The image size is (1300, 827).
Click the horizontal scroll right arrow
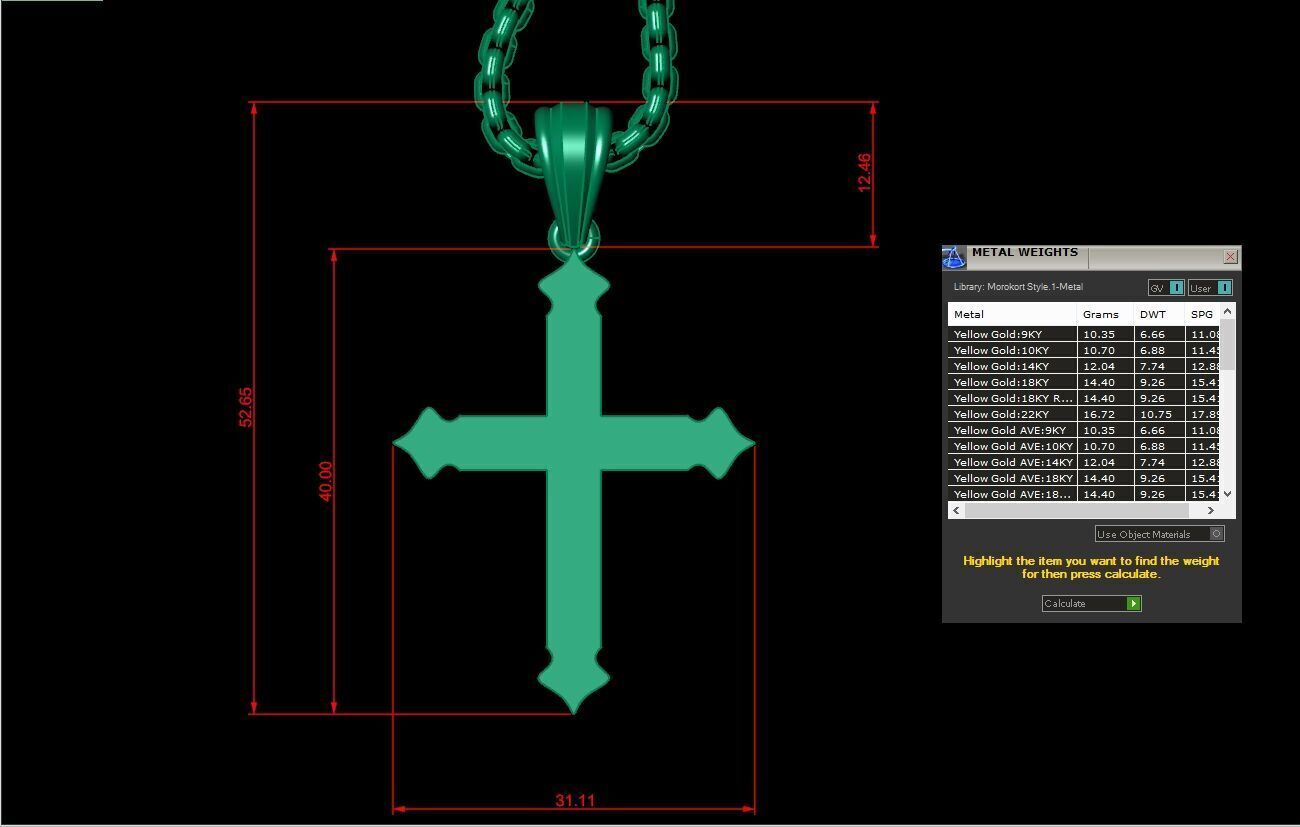point(1210,510)
